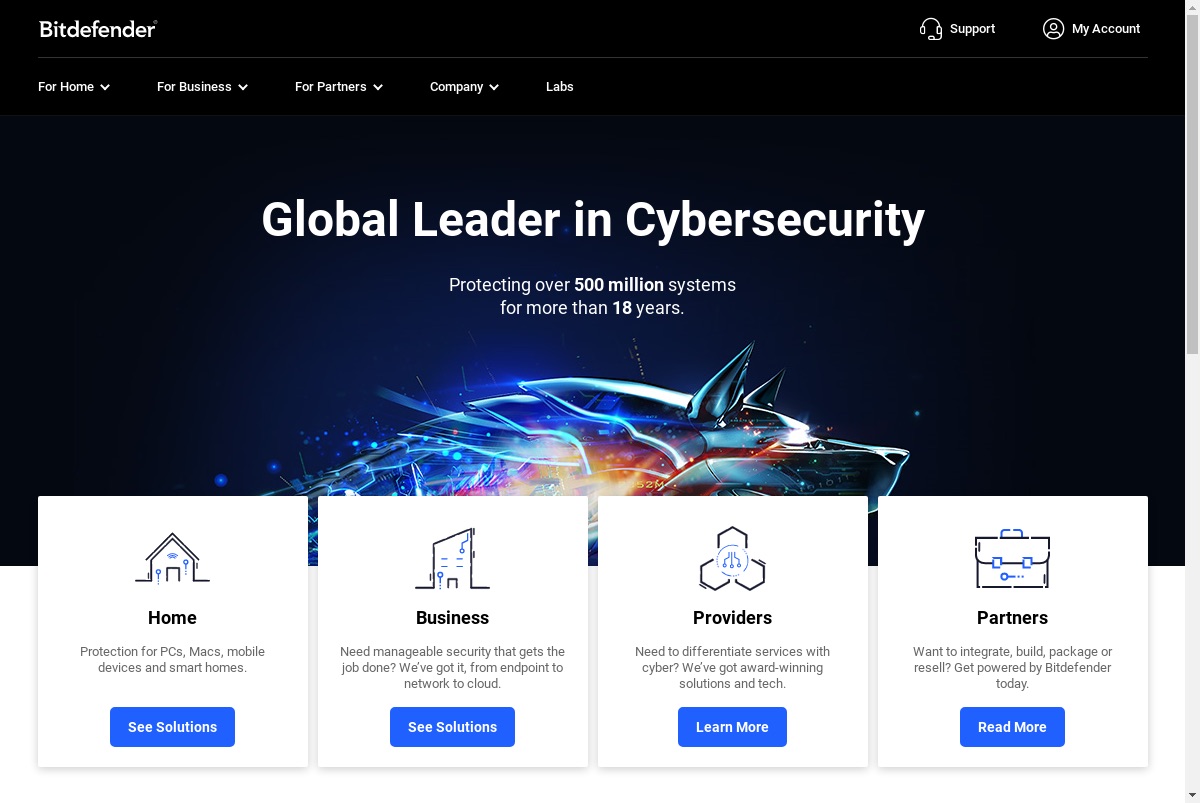Viewport: 1200px width, 803px height.
Task: Open the Support link text
Action: pyautogui.click(x=972, y=29)
